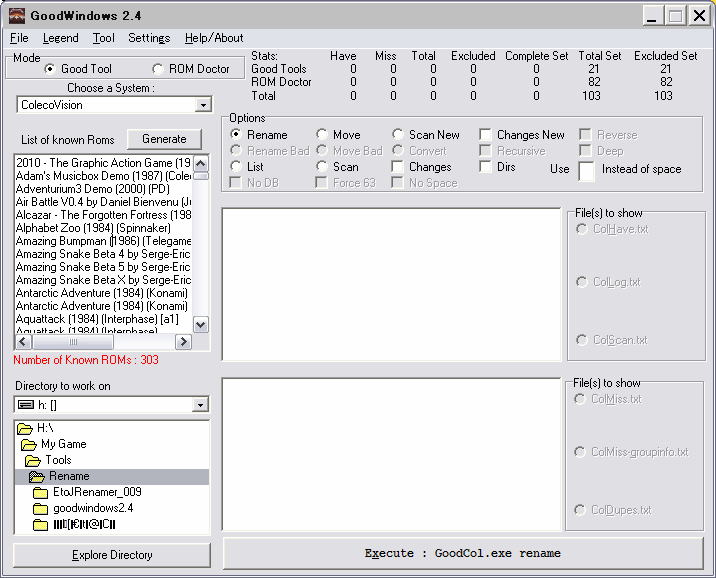Select the goodwindows2.4 folder icon

(40, 508)
